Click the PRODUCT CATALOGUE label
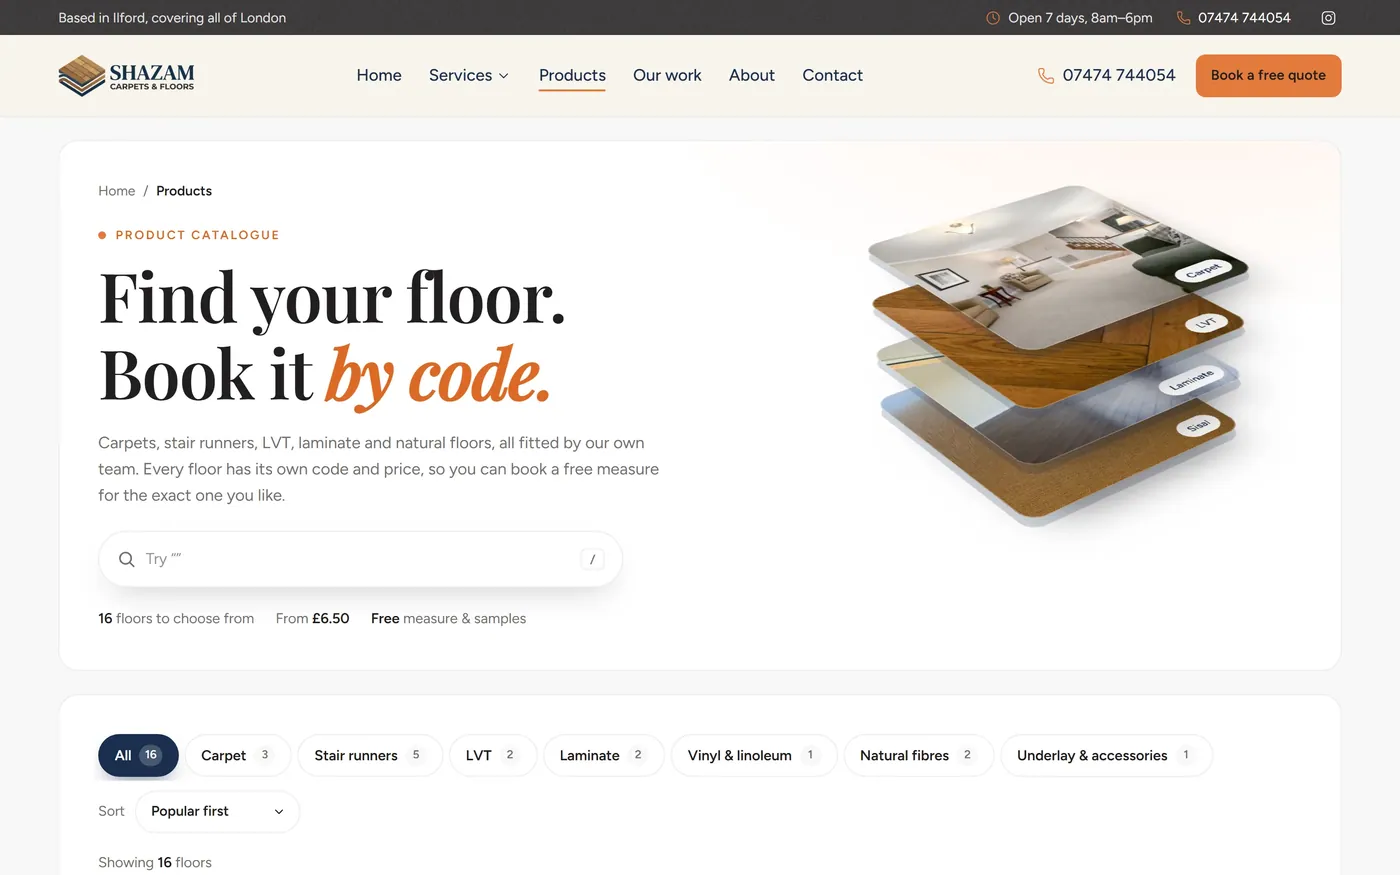Image resolution: width=1400 pixels, height=875 pixels. pos(197,235)
